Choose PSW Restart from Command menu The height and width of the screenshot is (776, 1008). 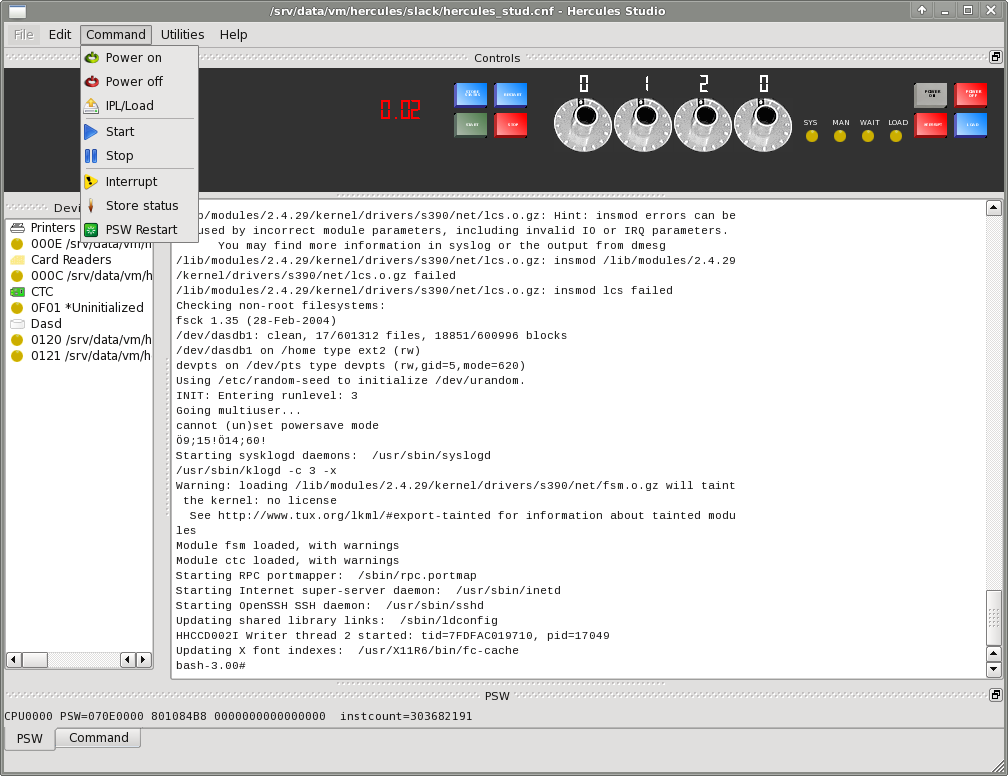140,230
